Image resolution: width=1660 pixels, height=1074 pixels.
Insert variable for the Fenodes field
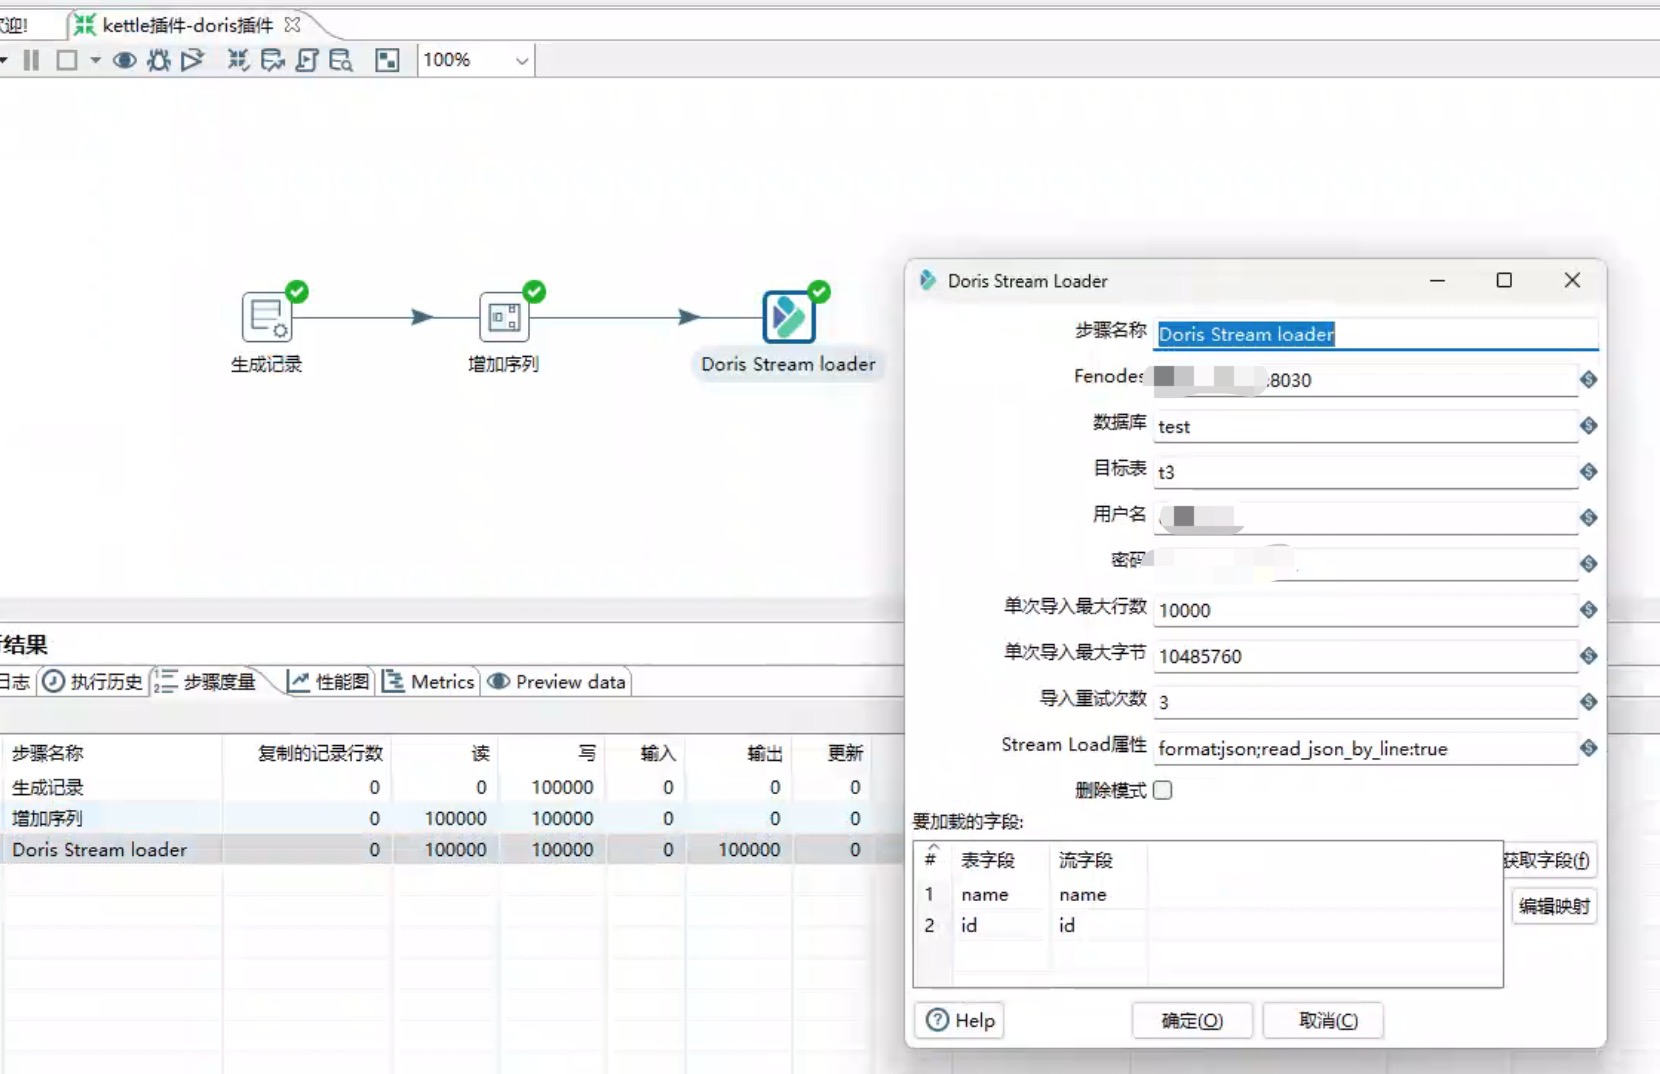[x=1588, y=380]
